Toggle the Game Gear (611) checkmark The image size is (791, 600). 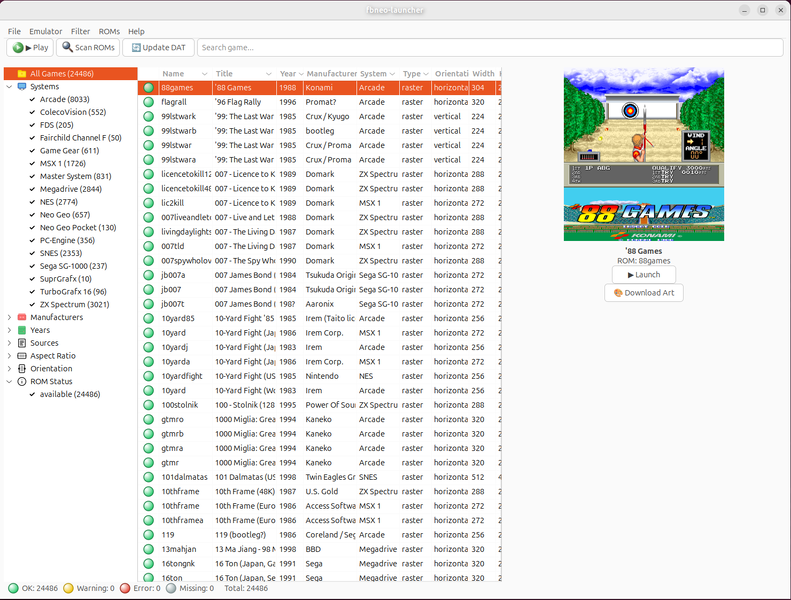(32, 151)
